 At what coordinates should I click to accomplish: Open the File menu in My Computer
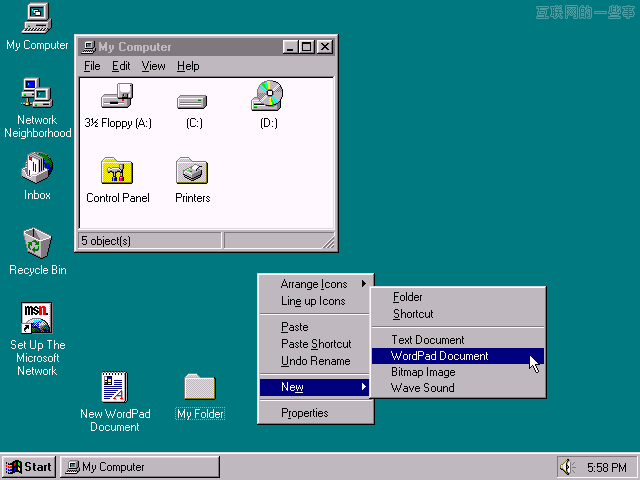pos(92,66)
